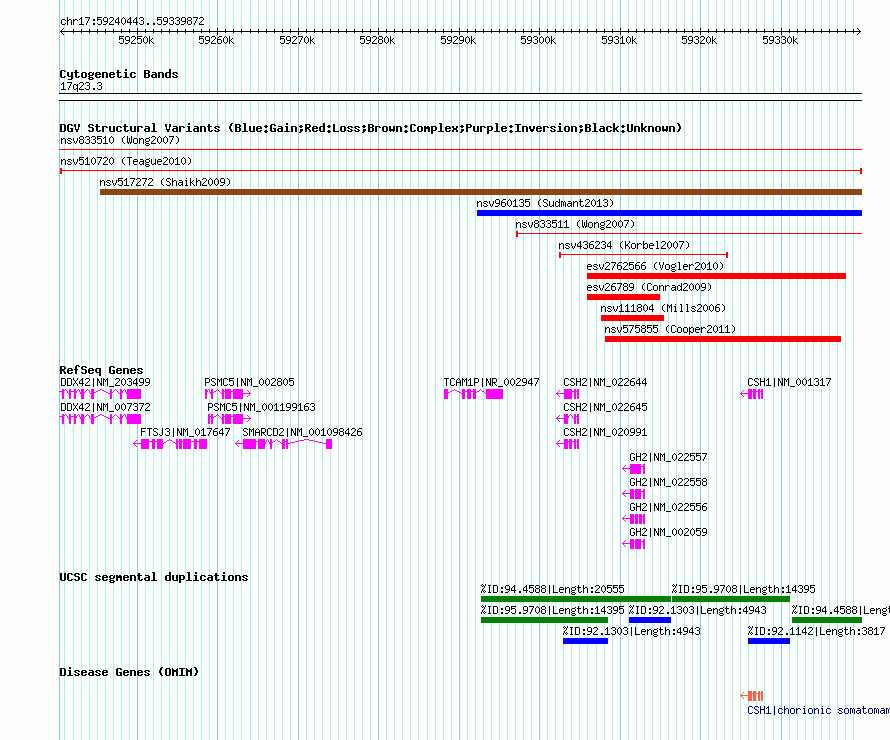Screen dimensions: 890x740
Task: Click third-row blue duplication bar %ID:92.1303 Length:4943
Action: pos(585,641)
